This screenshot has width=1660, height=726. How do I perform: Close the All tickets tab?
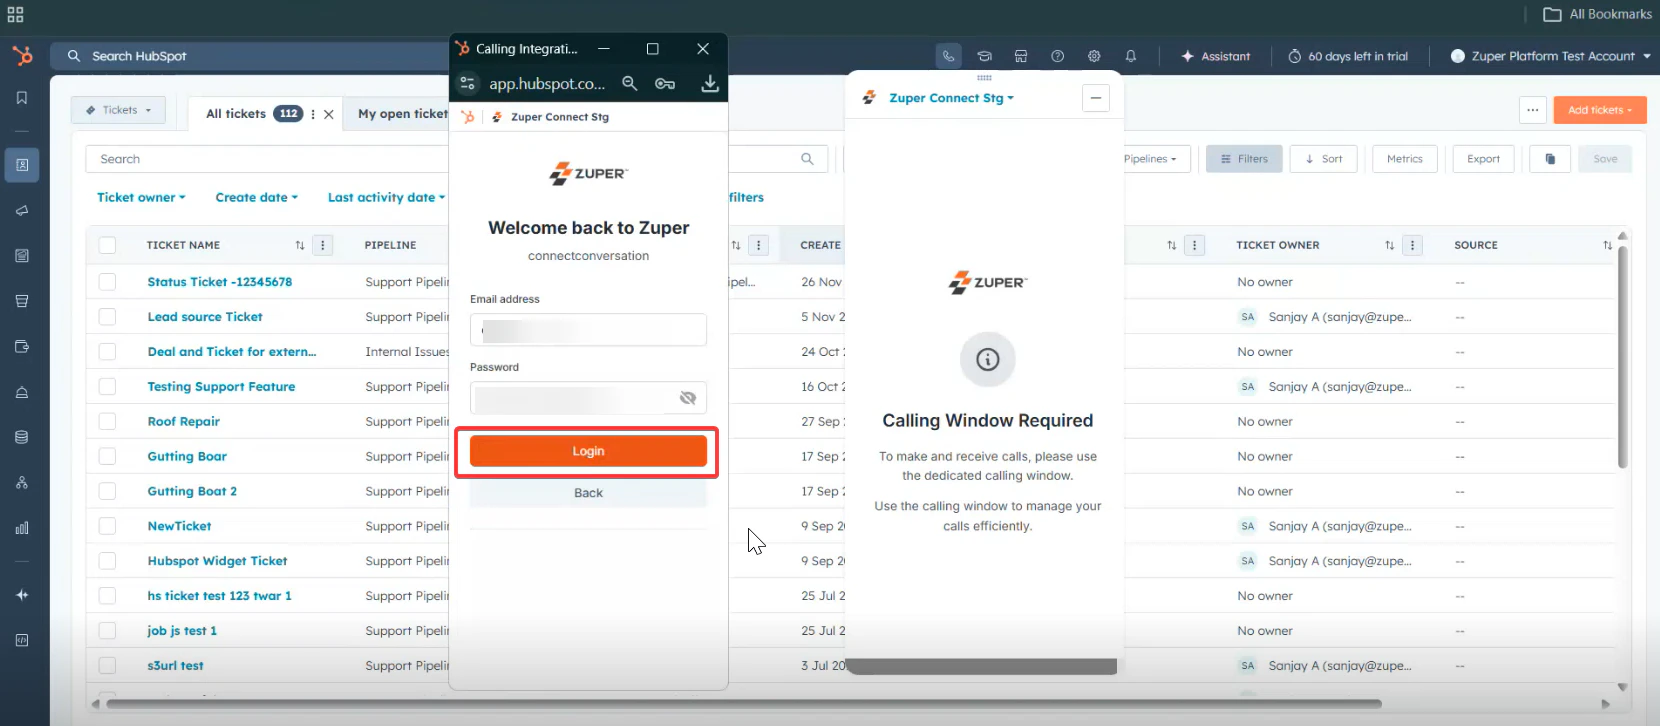pyautogui.click(x=329, y=114)
